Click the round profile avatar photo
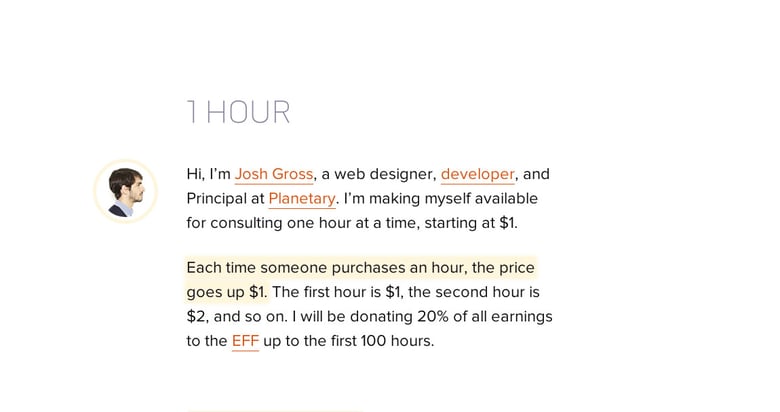780x412 pixels. [x=125, y=190]
